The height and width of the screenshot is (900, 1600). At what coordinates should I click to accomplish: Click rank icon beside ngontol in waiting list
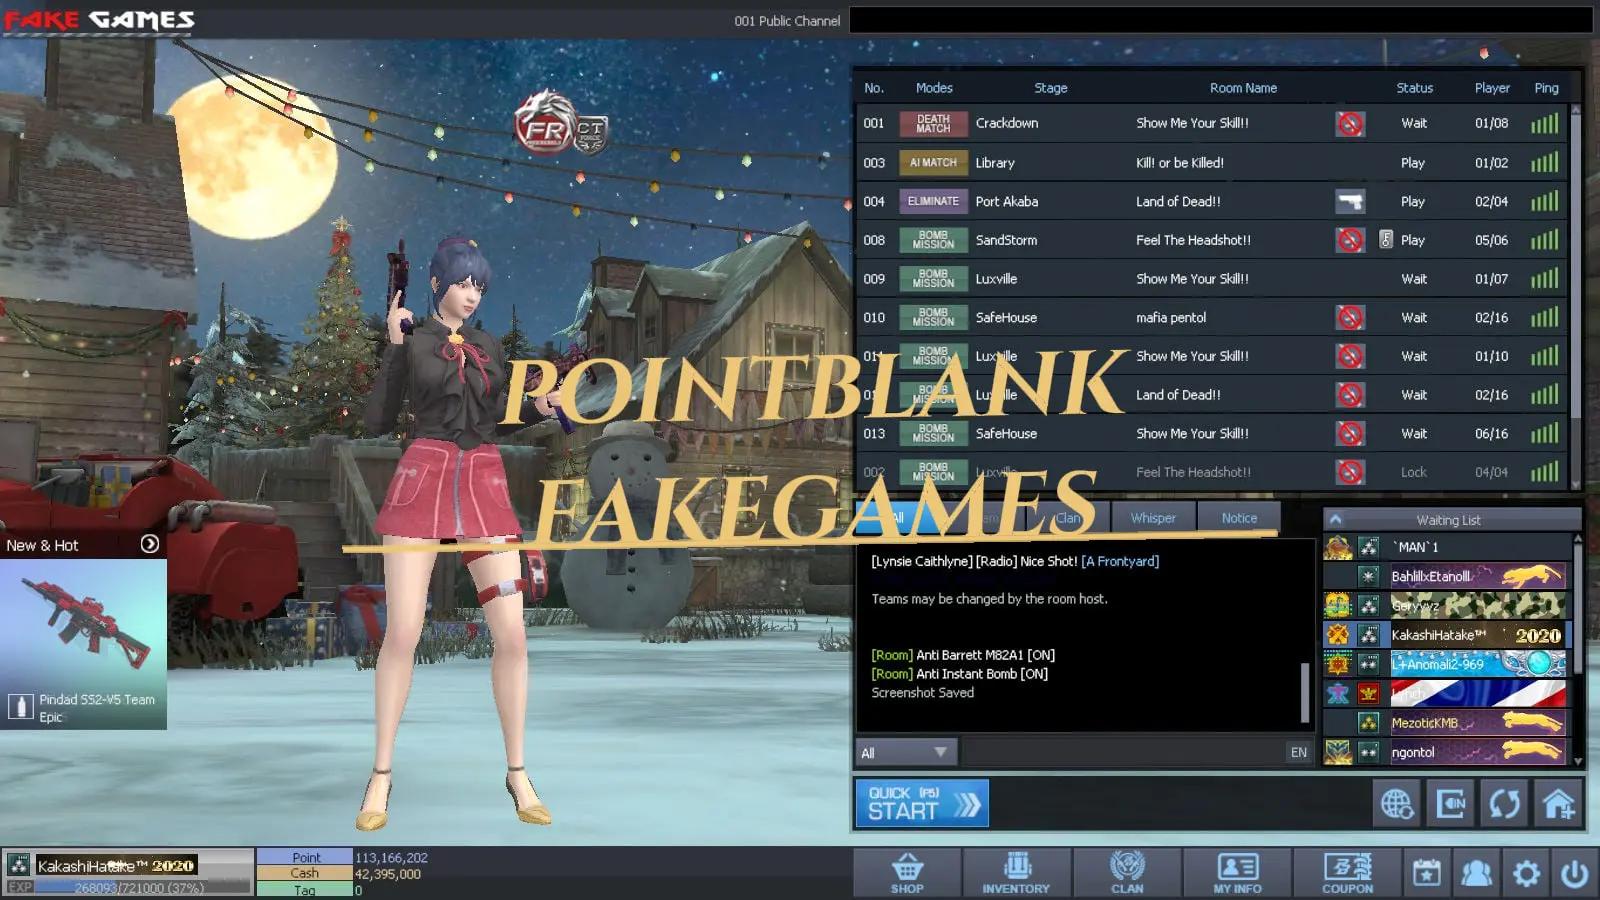coord(1369,752)
